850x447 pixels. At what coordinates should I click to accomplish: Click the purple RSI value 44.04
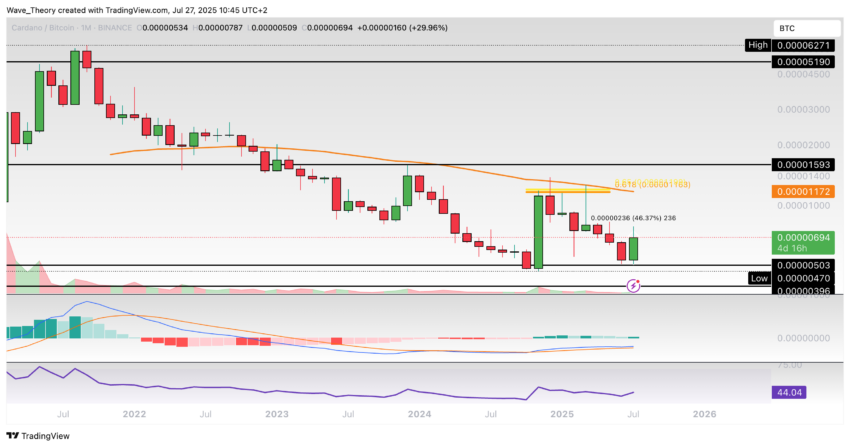(x=789, y=392)
